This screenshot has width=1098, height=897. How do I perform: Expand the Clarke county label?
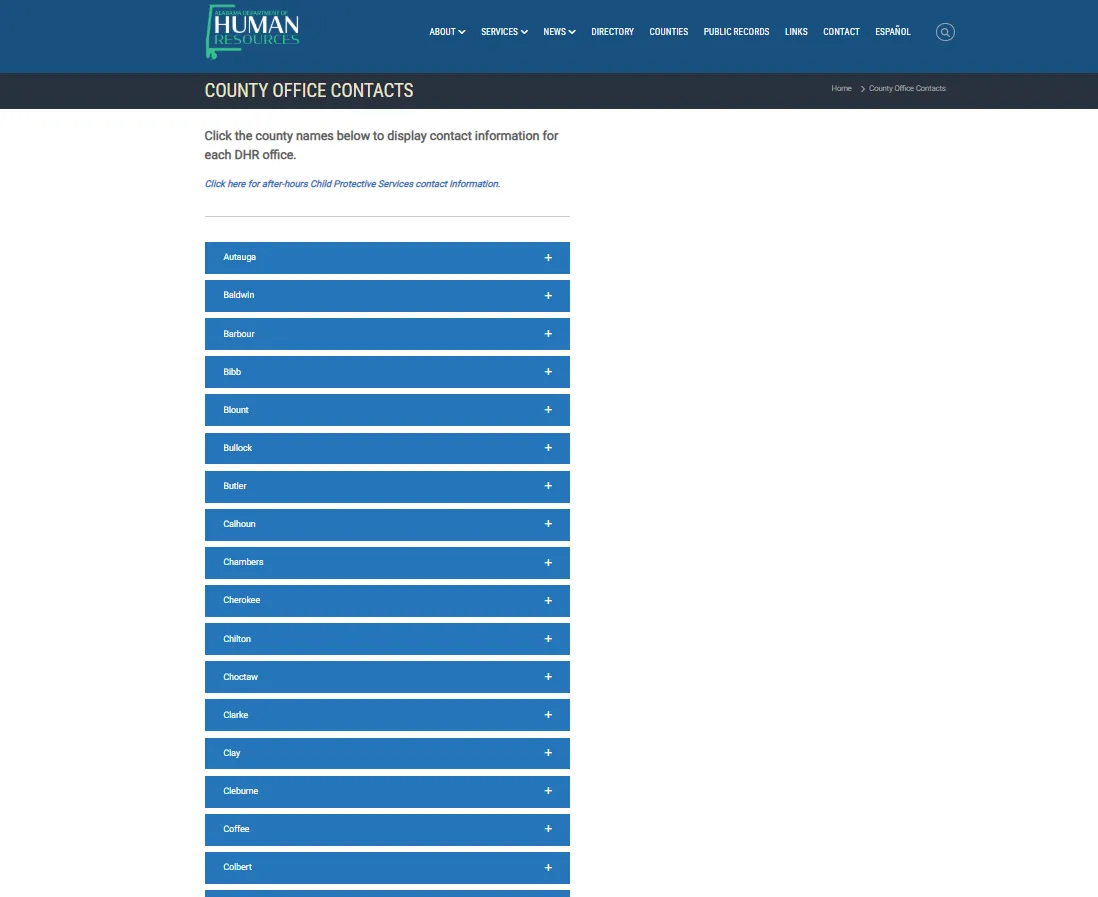pyautogui.click(x=235, y=715)
